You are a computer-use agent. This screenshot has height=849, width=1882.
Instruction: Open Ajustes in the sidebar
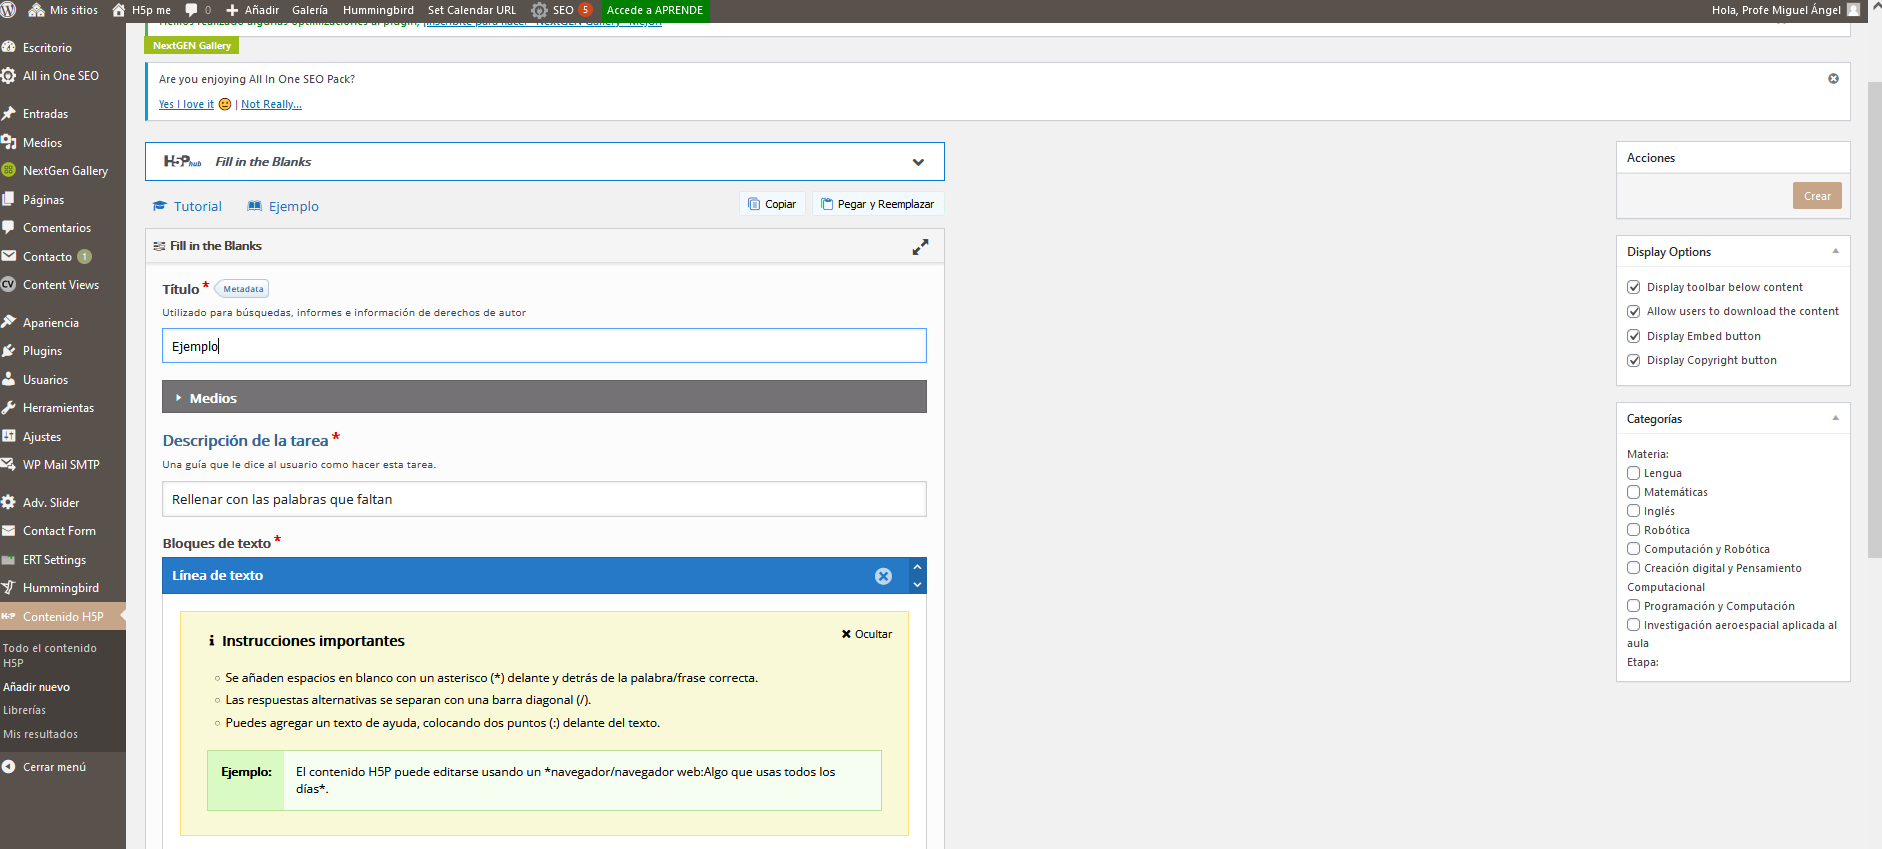pos(42,437)
